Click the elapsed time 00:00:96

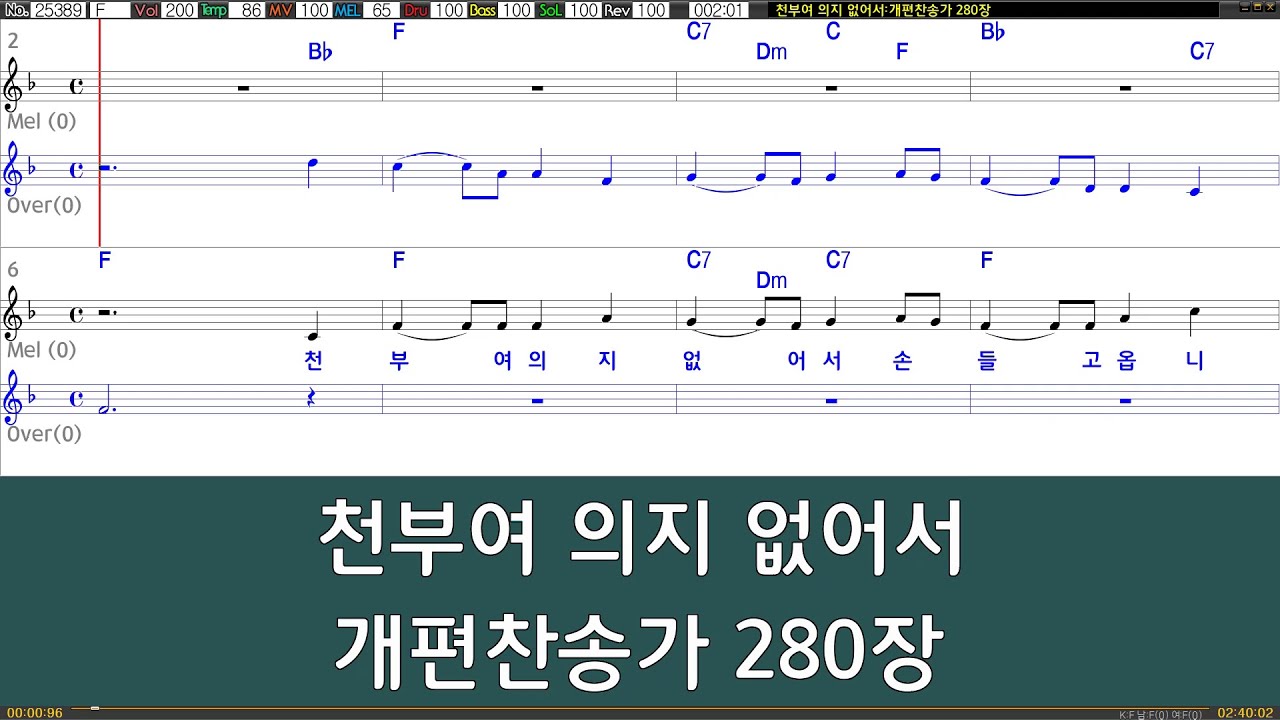(35, 713)
